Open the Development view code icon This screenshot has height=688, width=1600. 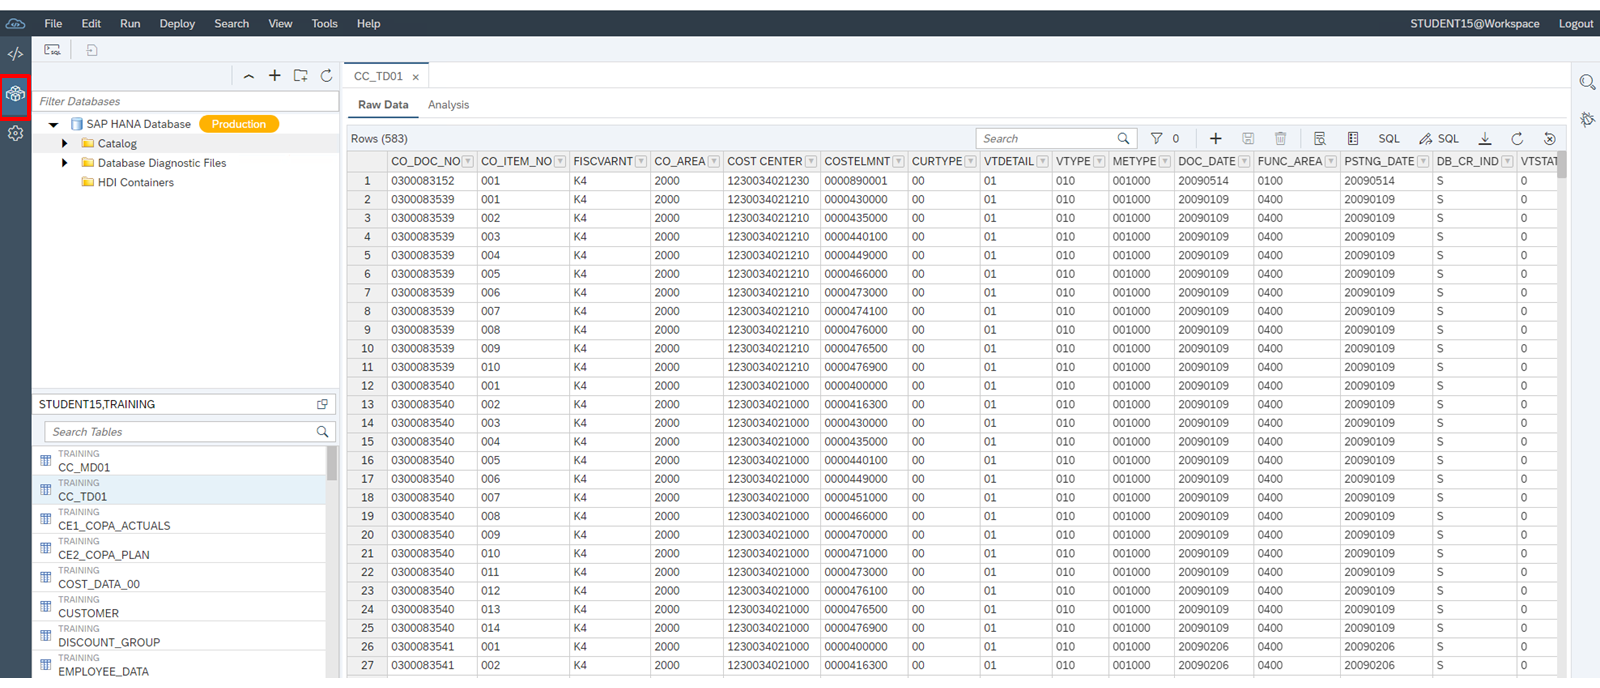[x=15, y=54]
